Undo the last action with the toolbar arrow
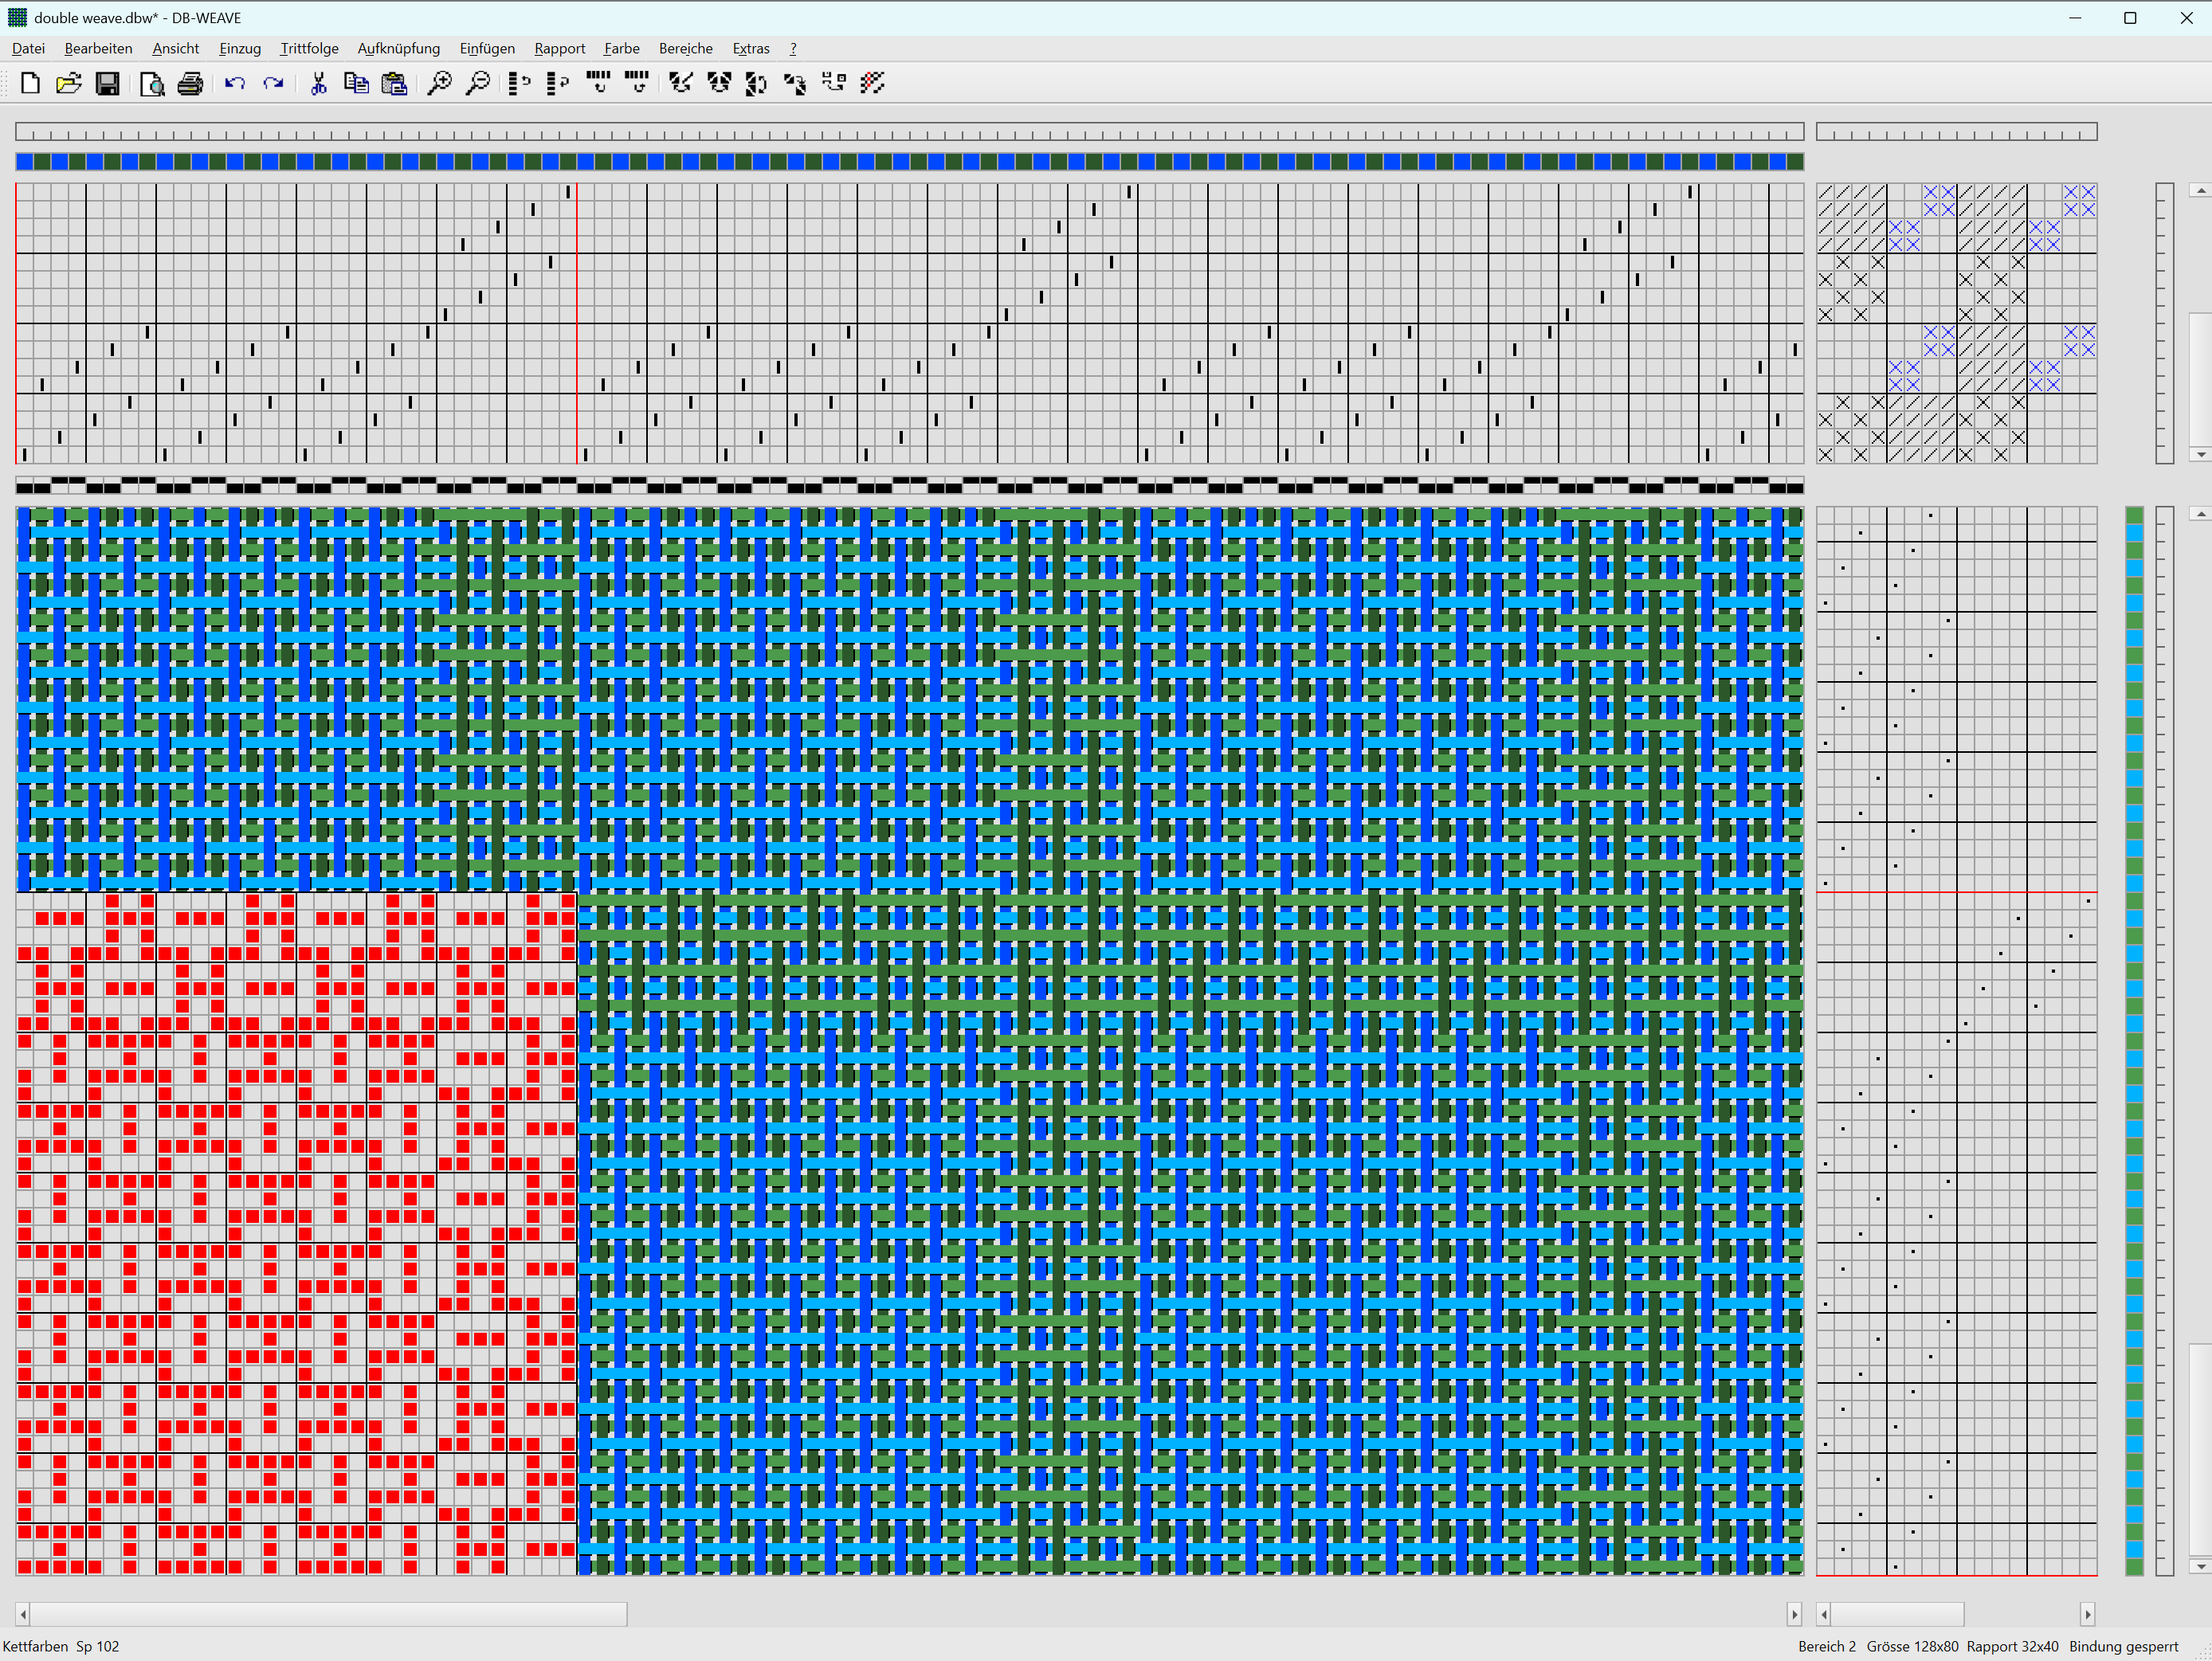This screenshot has height=1661, width=2212. pyautogui.click(x=235, y=83)
